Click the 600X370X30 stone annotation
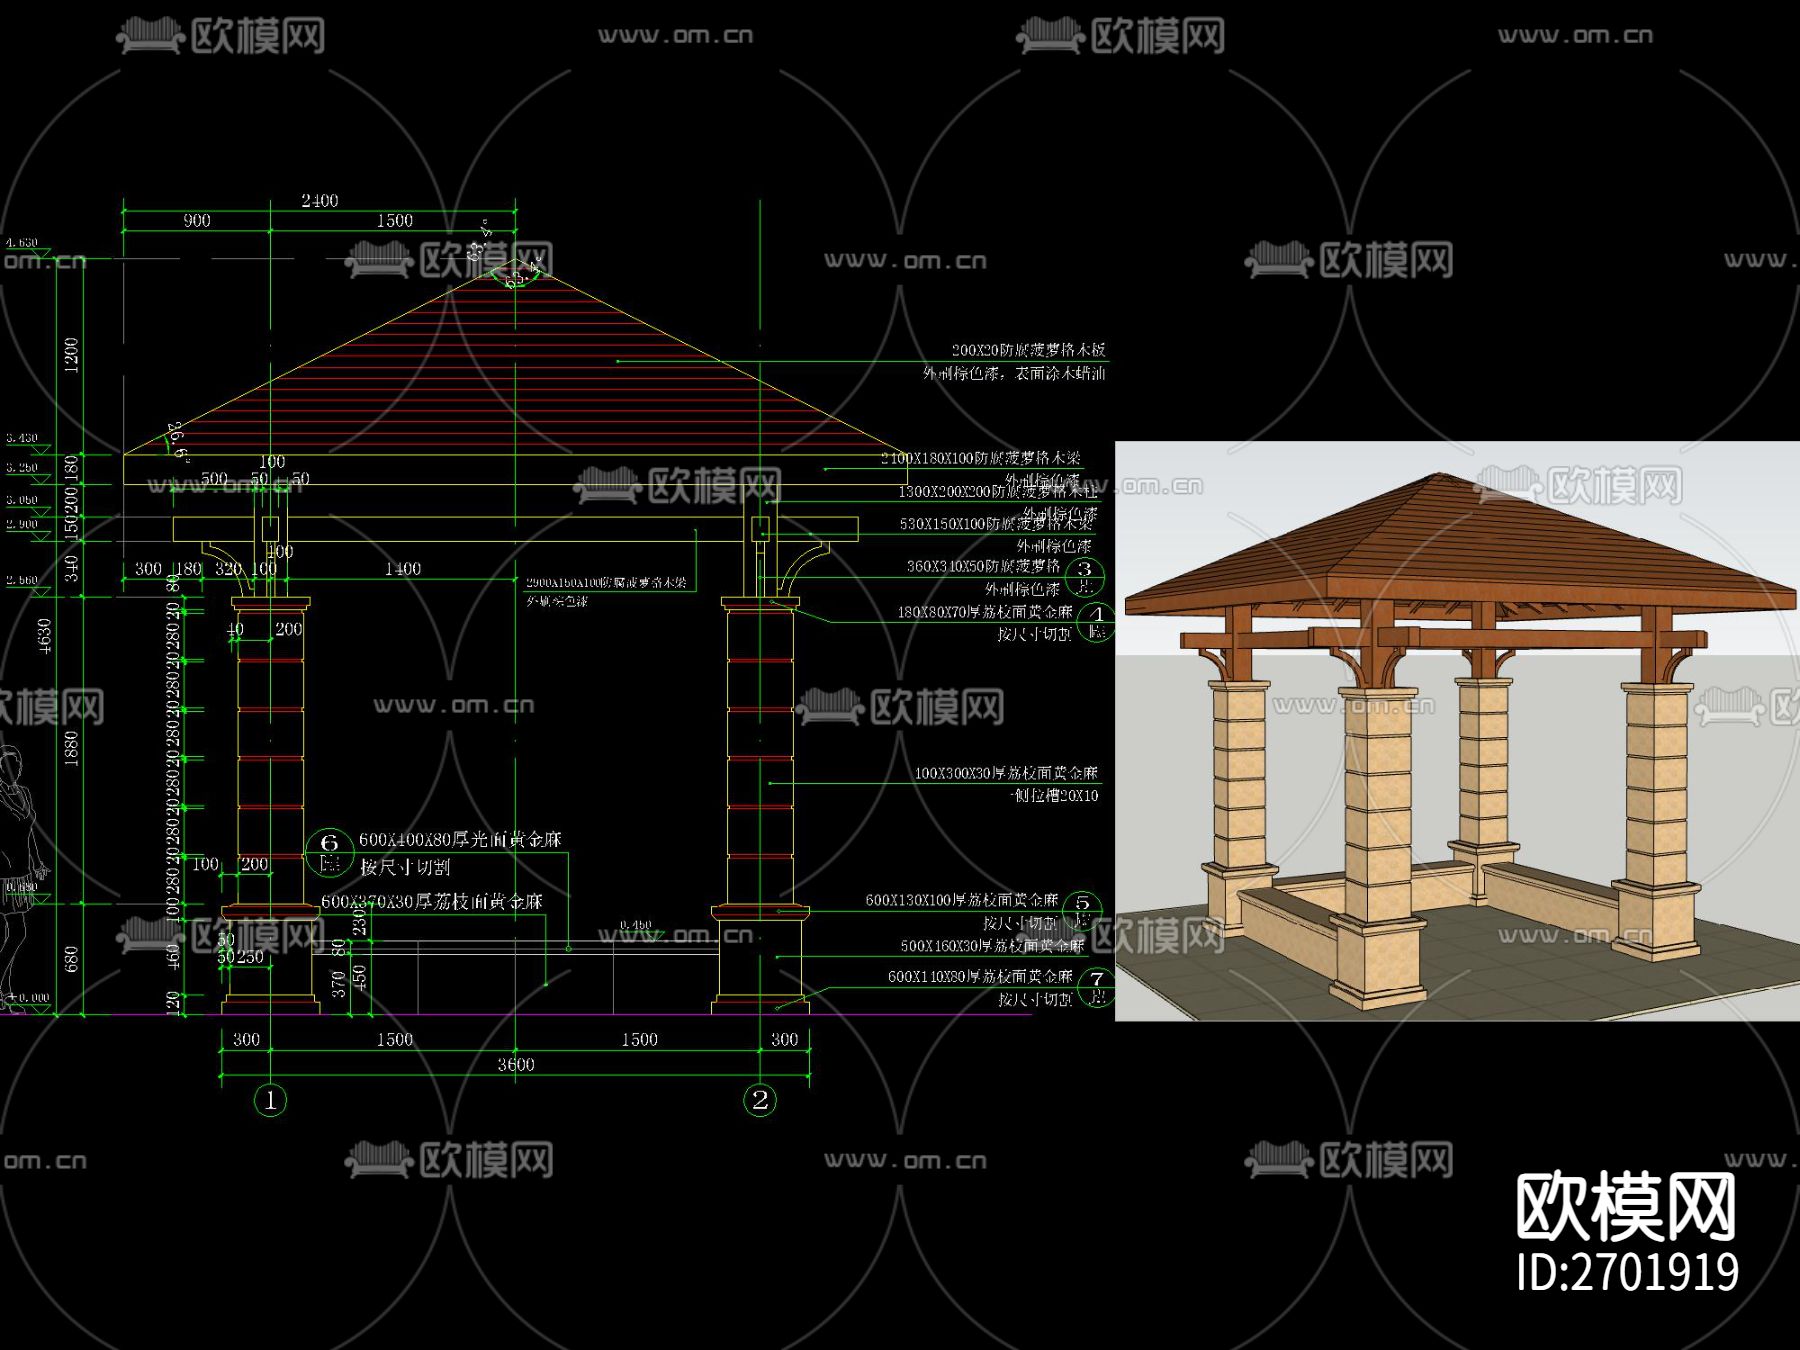 coord(432,902)
